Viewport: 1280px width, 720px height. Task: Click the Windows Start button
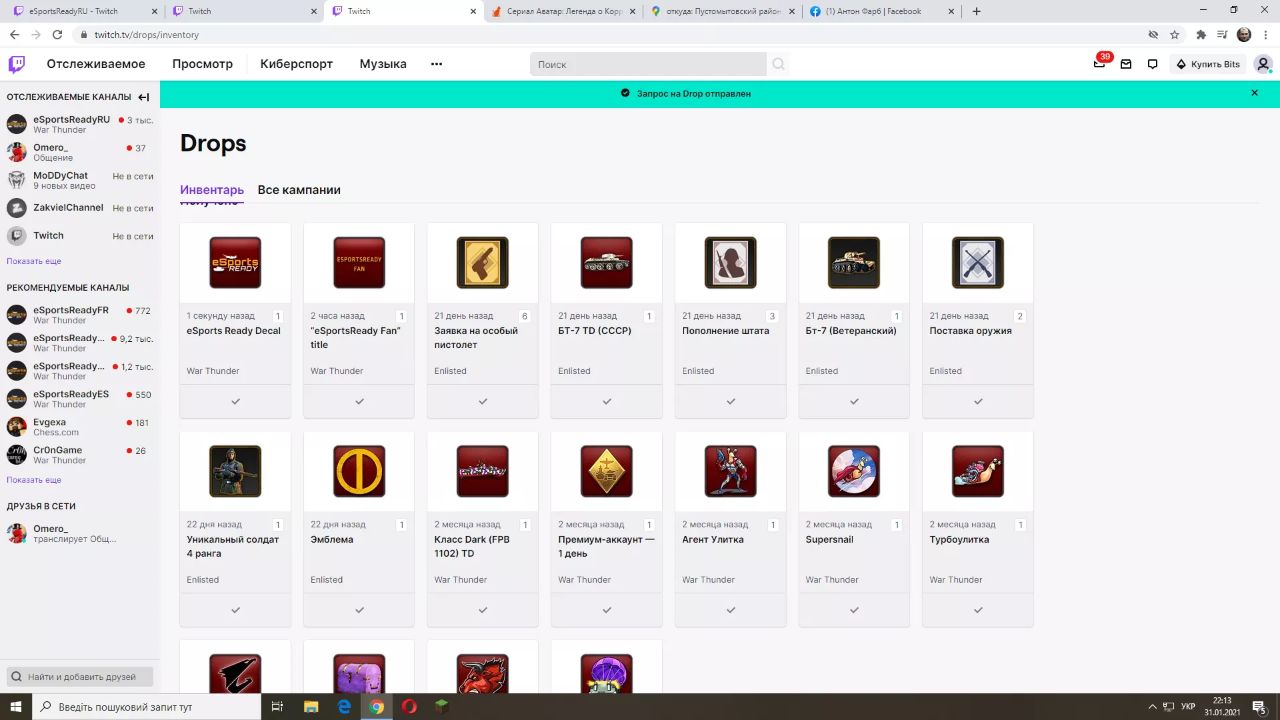[17, 706]
